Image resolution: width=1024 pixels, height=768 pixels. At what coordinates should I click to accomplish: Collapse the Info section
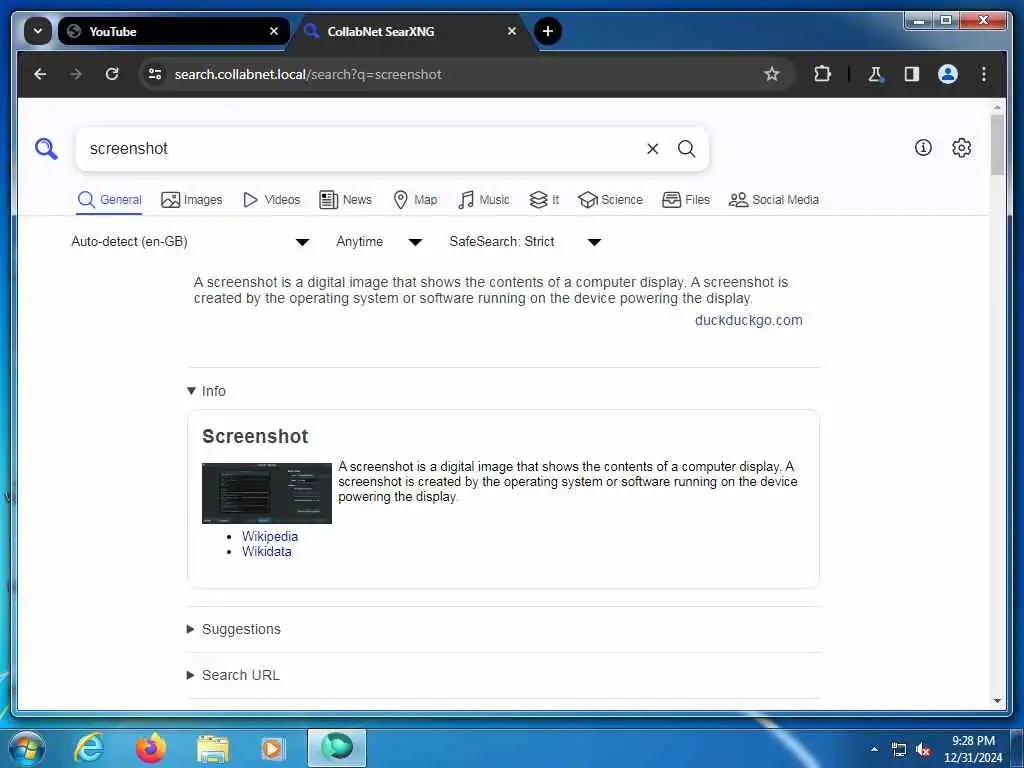(x=206, y=391)
